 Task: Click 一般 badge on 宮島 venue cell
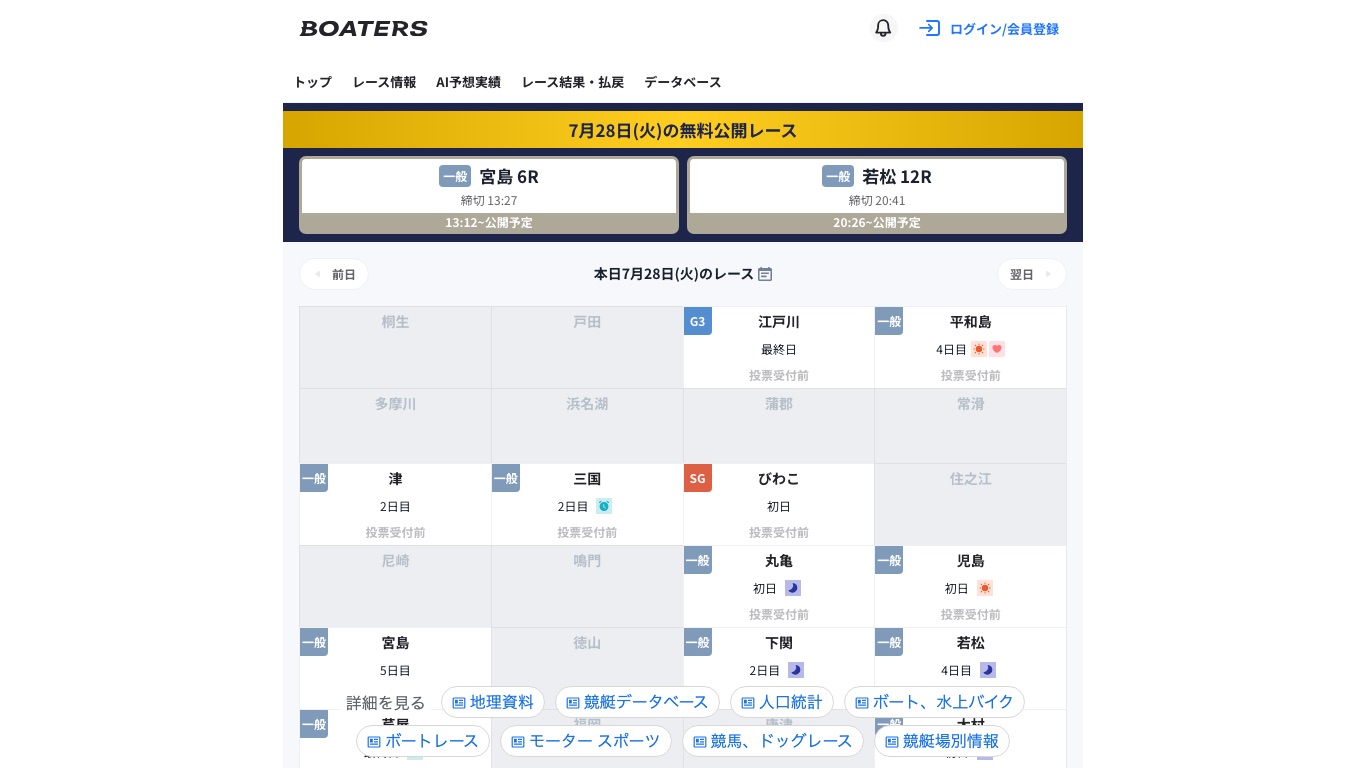pos(314,642)
